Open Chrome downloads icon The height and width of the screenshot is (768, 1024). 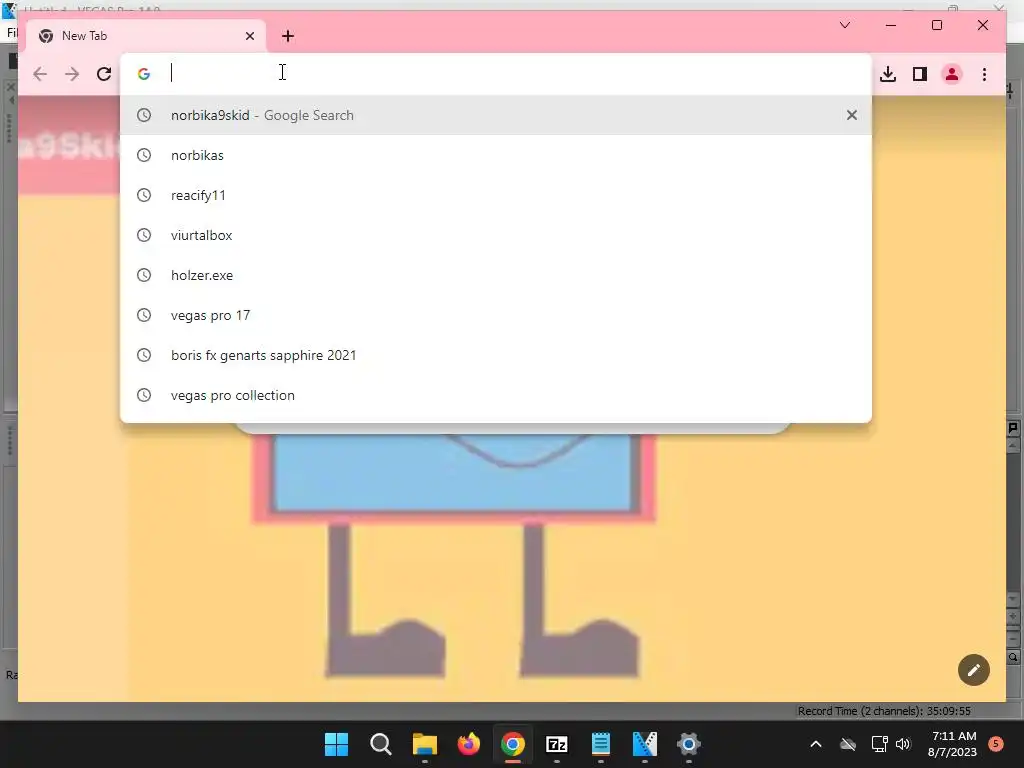888,74
